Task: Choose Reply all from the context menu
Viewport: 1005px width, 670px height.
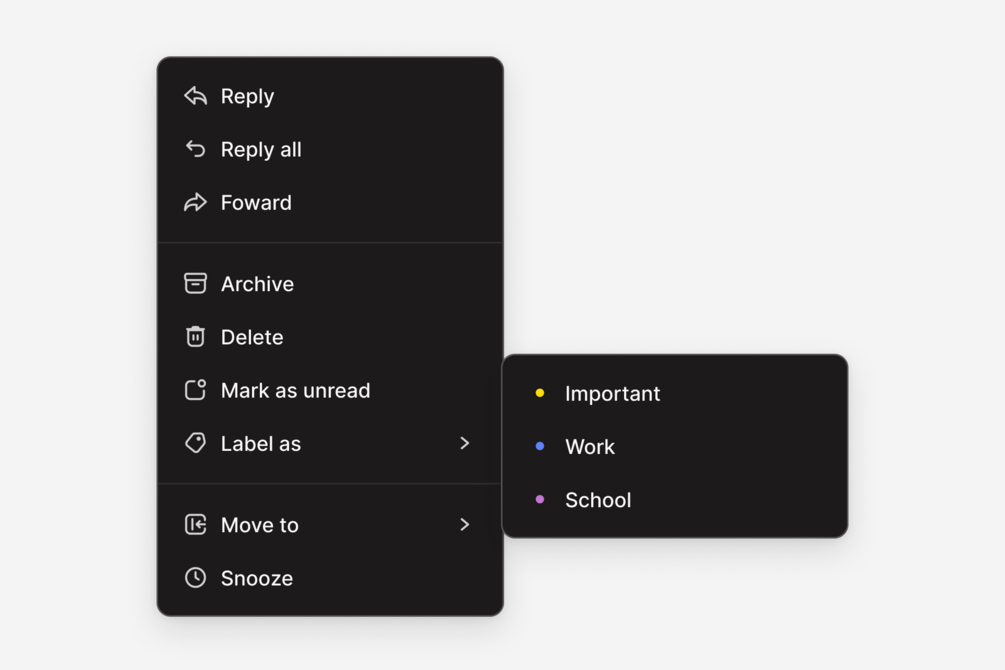Action: [261, 150]
